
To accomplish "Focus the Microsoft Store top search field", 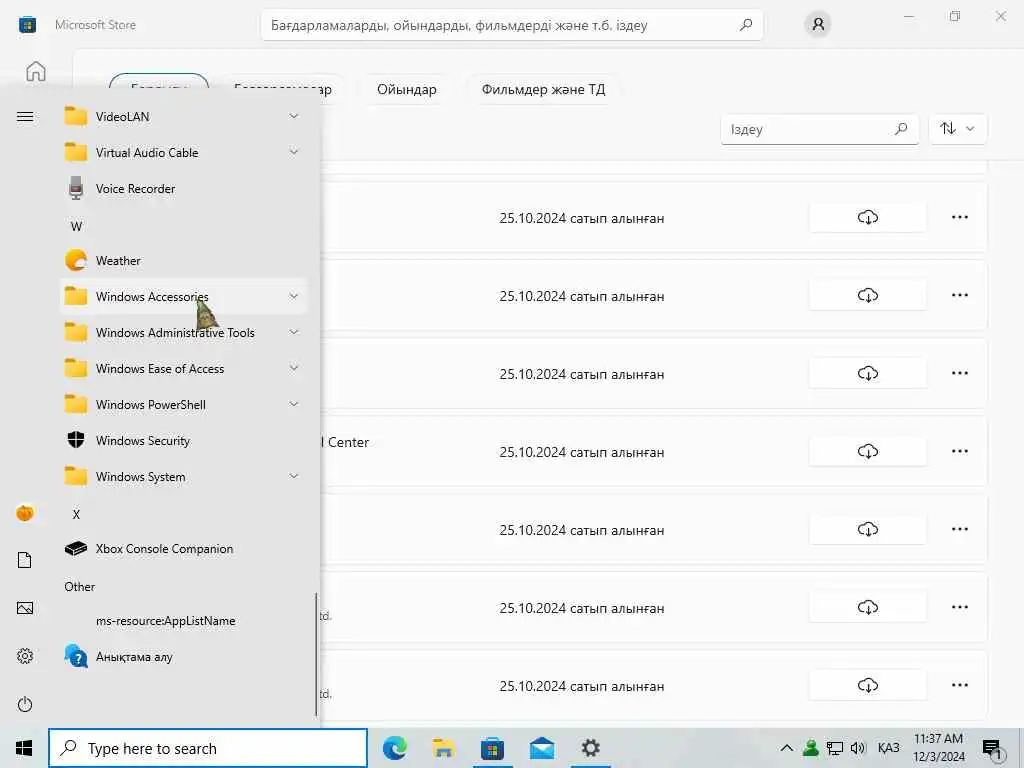I will click(511, 25).
